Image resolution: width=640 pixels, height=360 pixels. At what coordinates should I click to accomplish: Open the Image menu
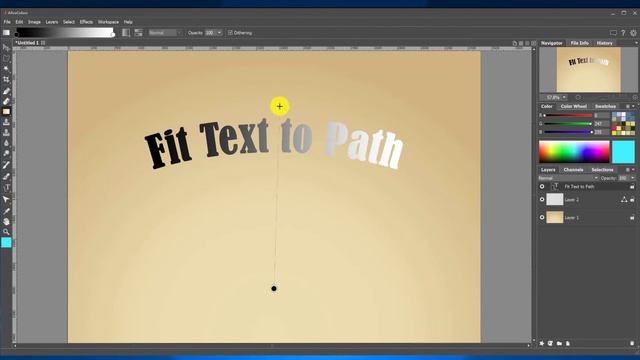pos(34,22)
